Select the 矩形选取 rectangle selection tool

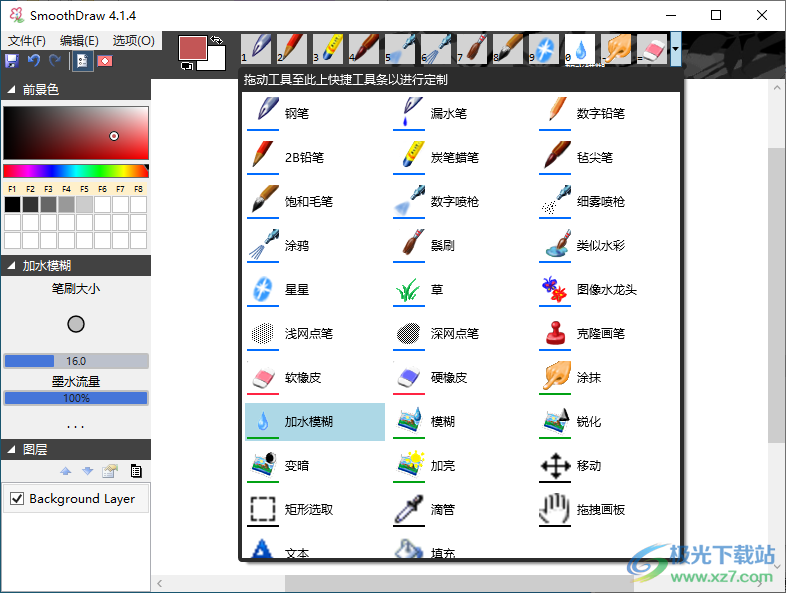(x=315, y=510)
